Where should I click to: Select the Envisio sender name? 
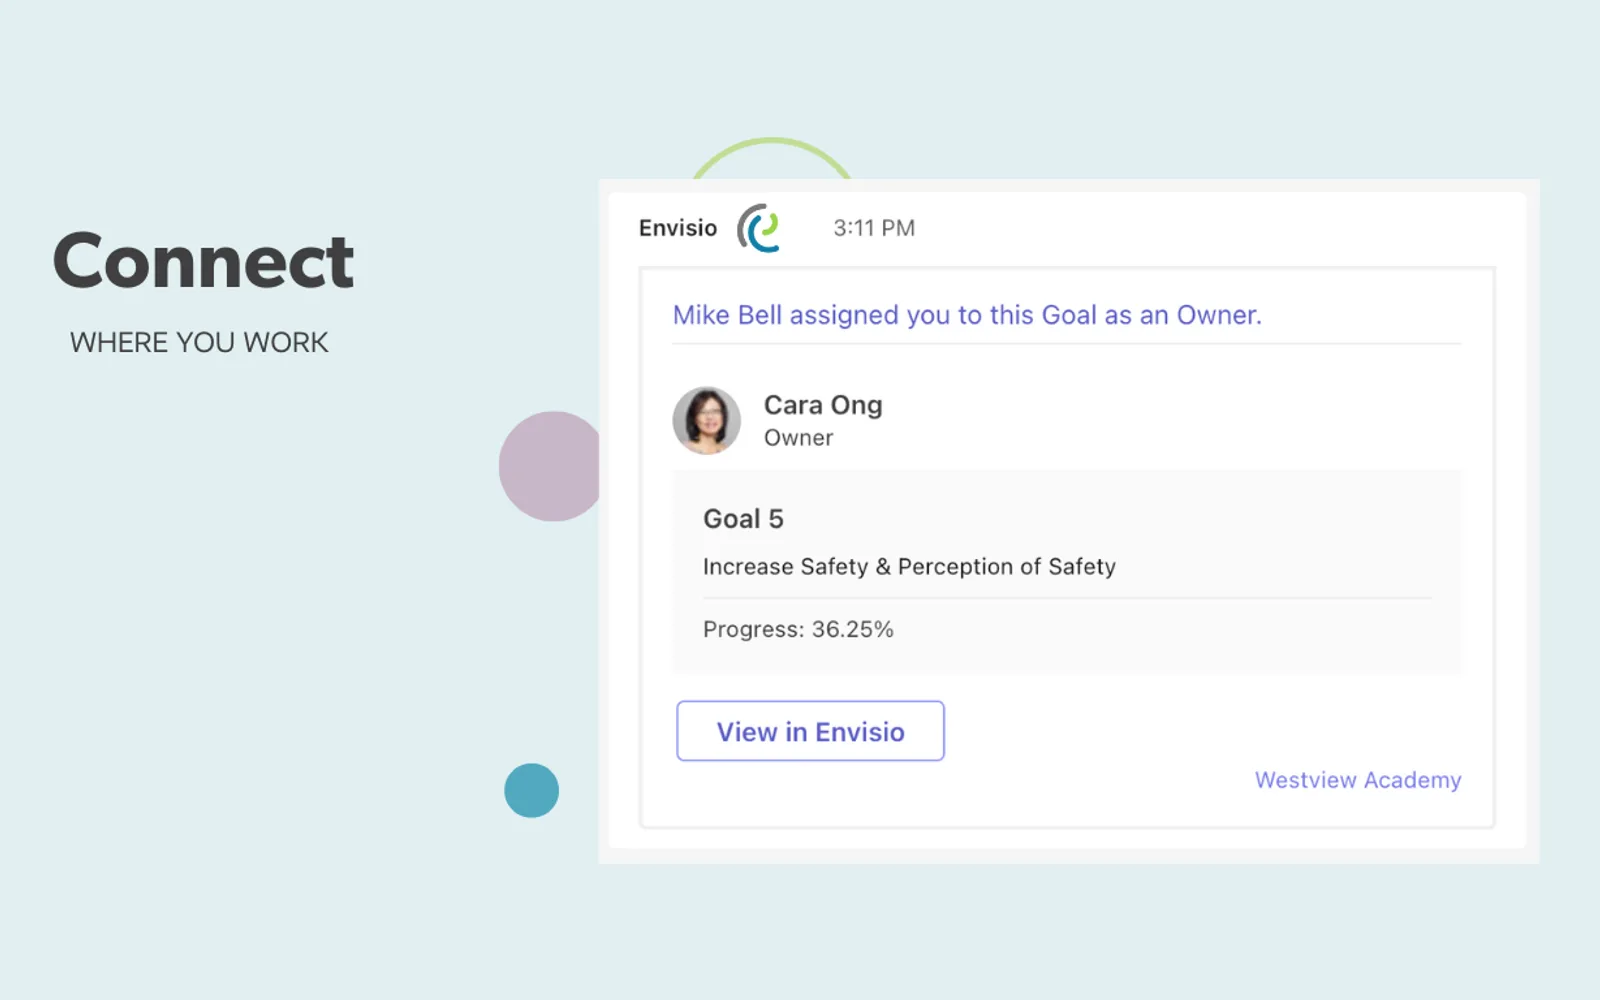pos(678,228)
